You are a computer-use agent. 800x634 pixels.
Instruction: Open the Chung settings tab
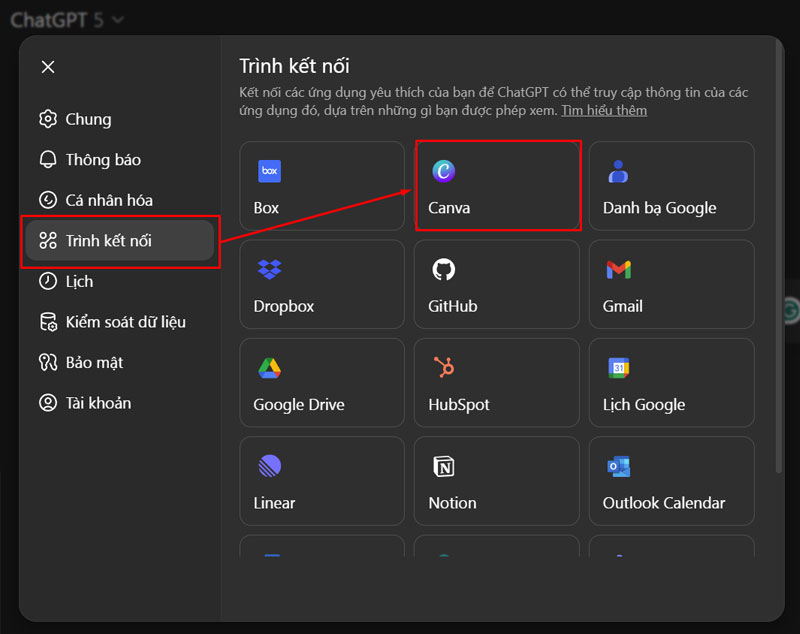click(x=88, y=119)
